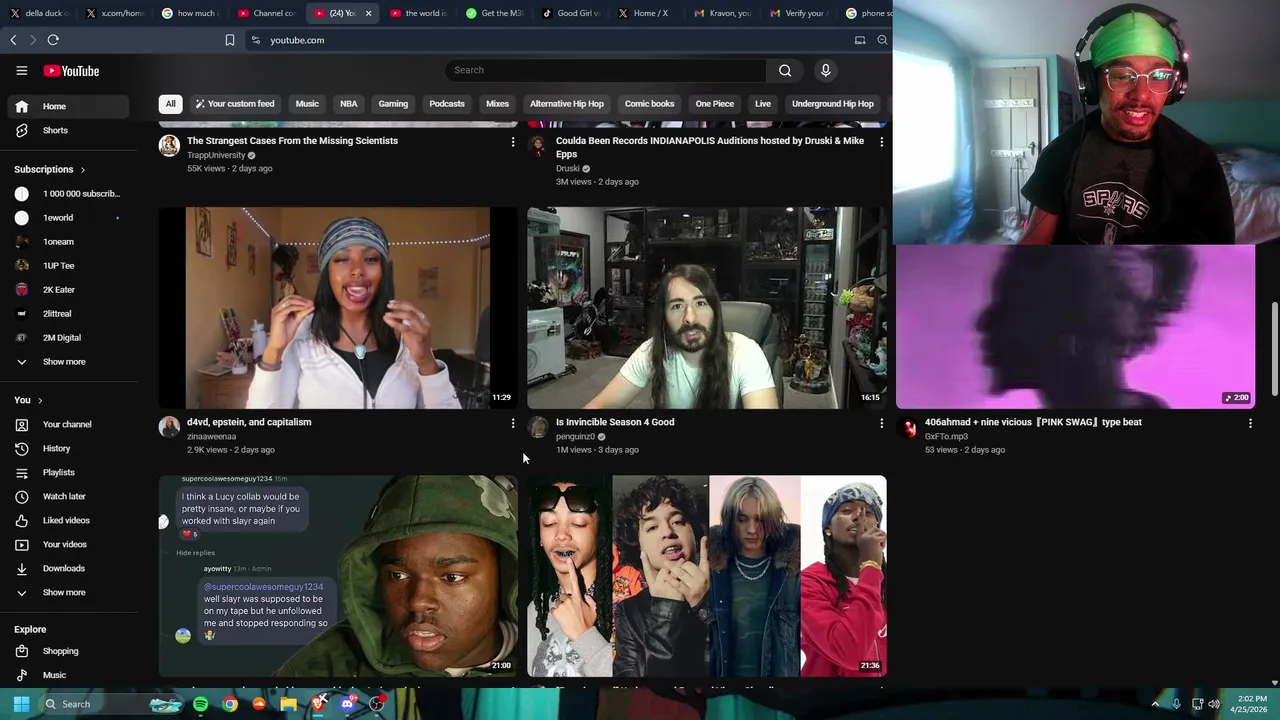Go back in the browser

point(13,40)
